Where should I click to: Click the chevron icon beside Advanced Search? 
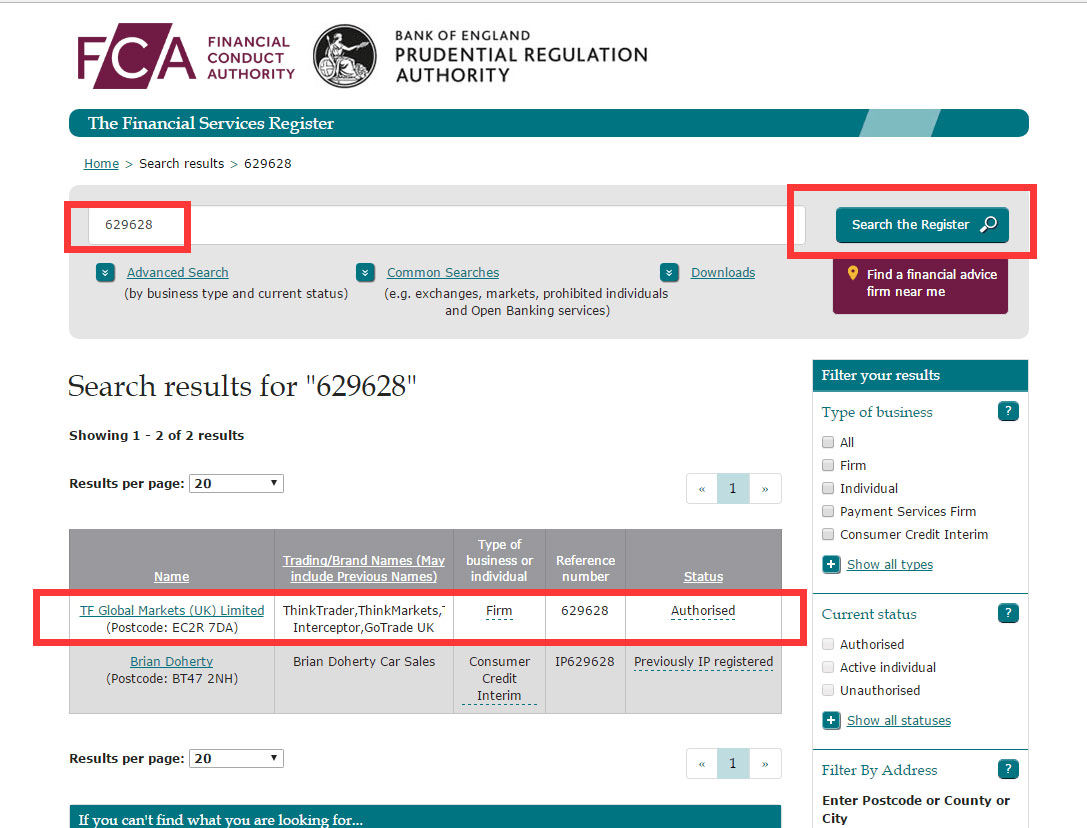pyautogui.click(x=105, y=273)
